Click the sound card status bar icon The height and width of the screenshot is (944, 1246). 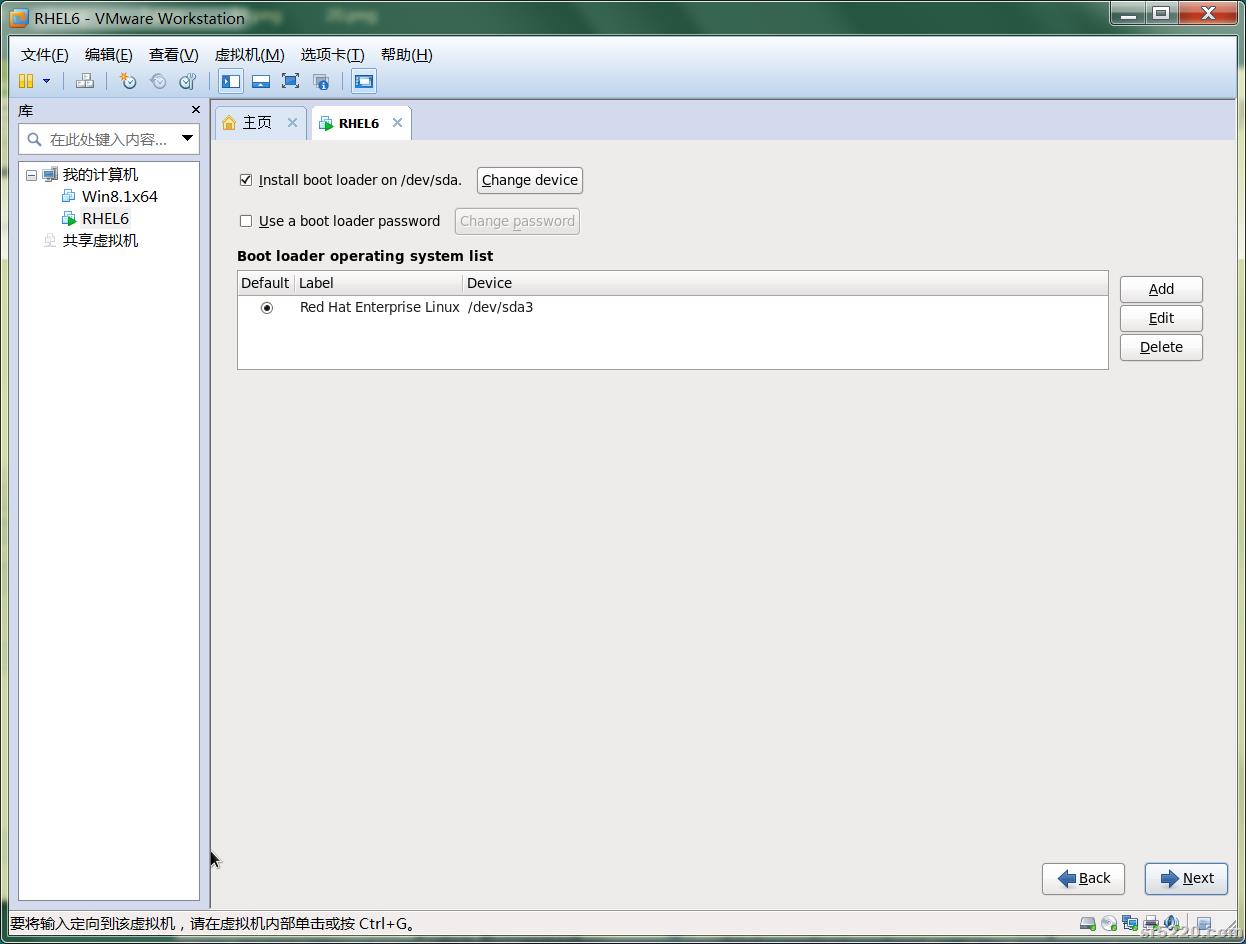1170,924
